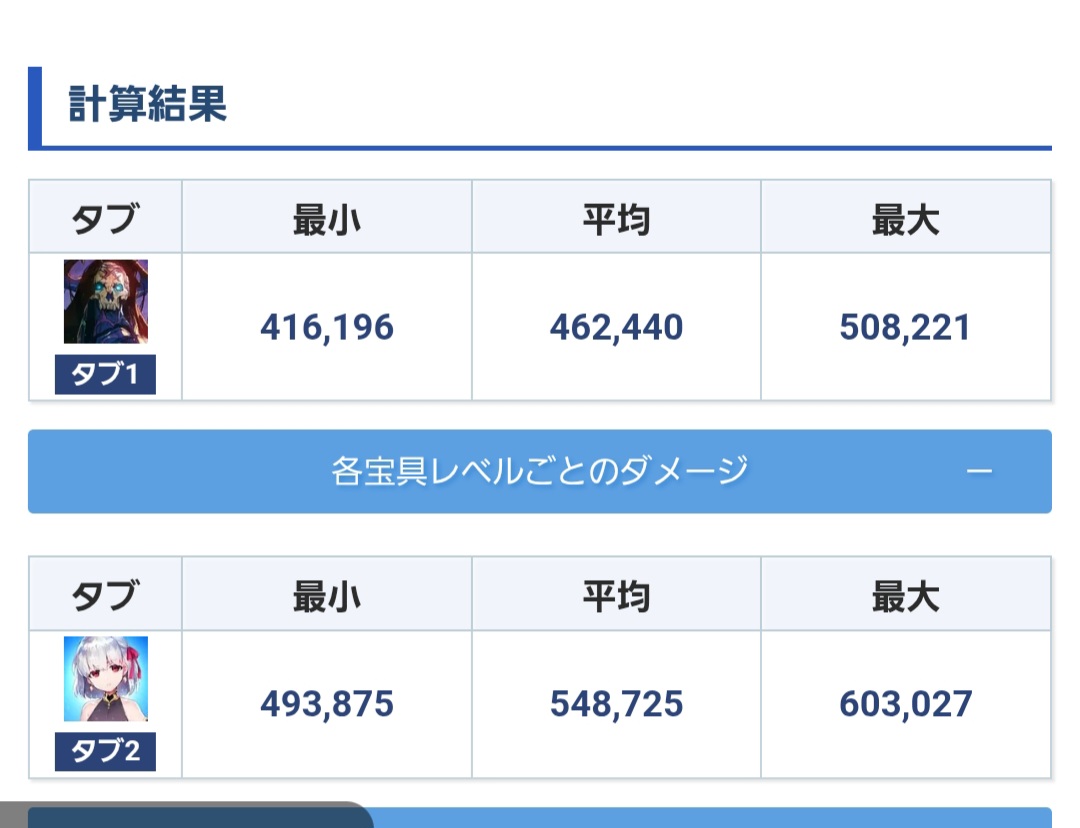Click the 最小 header in the first table
Viewport: 1080px width, 828px height.
click(x=326, y=220)
